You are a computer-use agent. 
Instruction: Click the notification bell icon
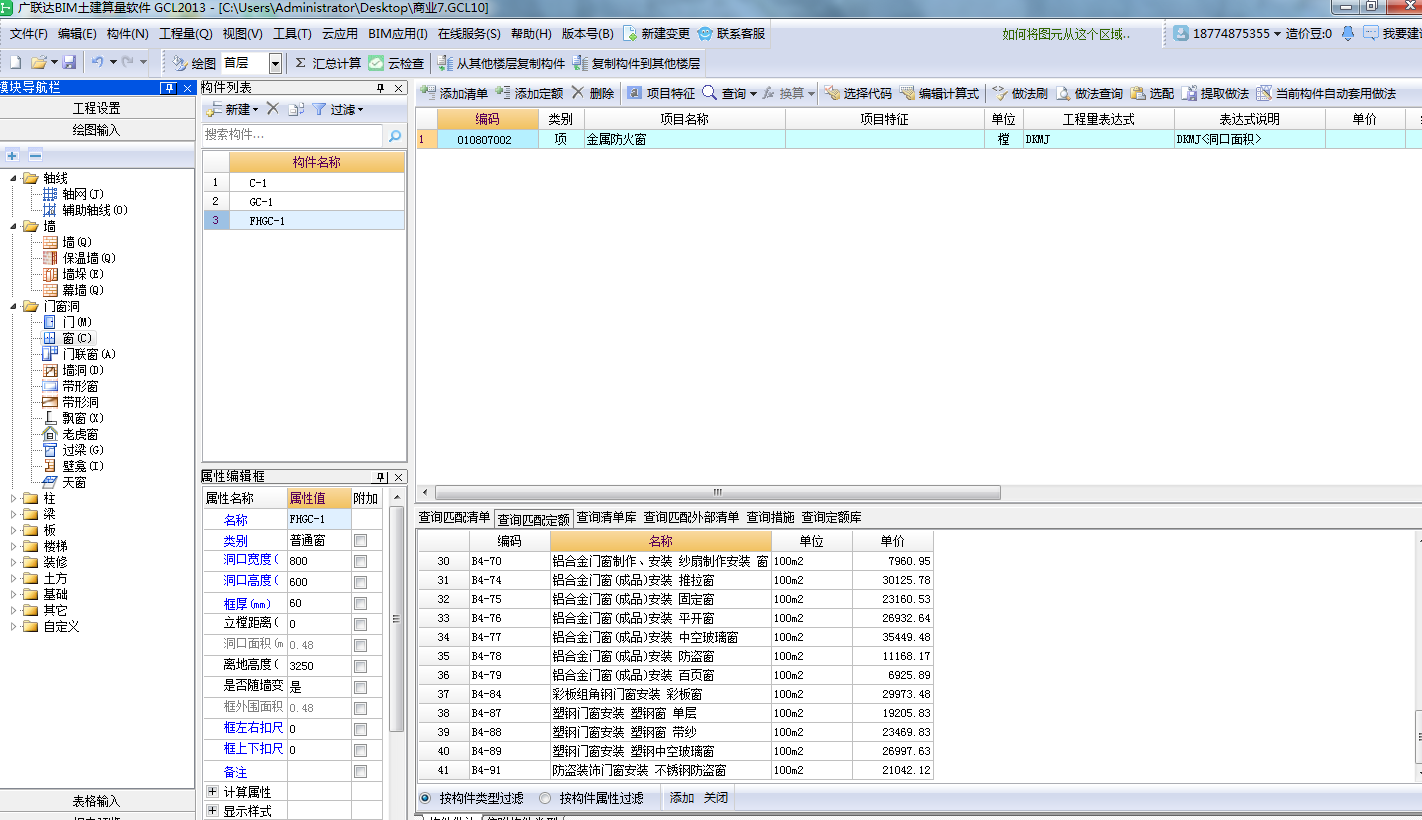(1347, 33)
